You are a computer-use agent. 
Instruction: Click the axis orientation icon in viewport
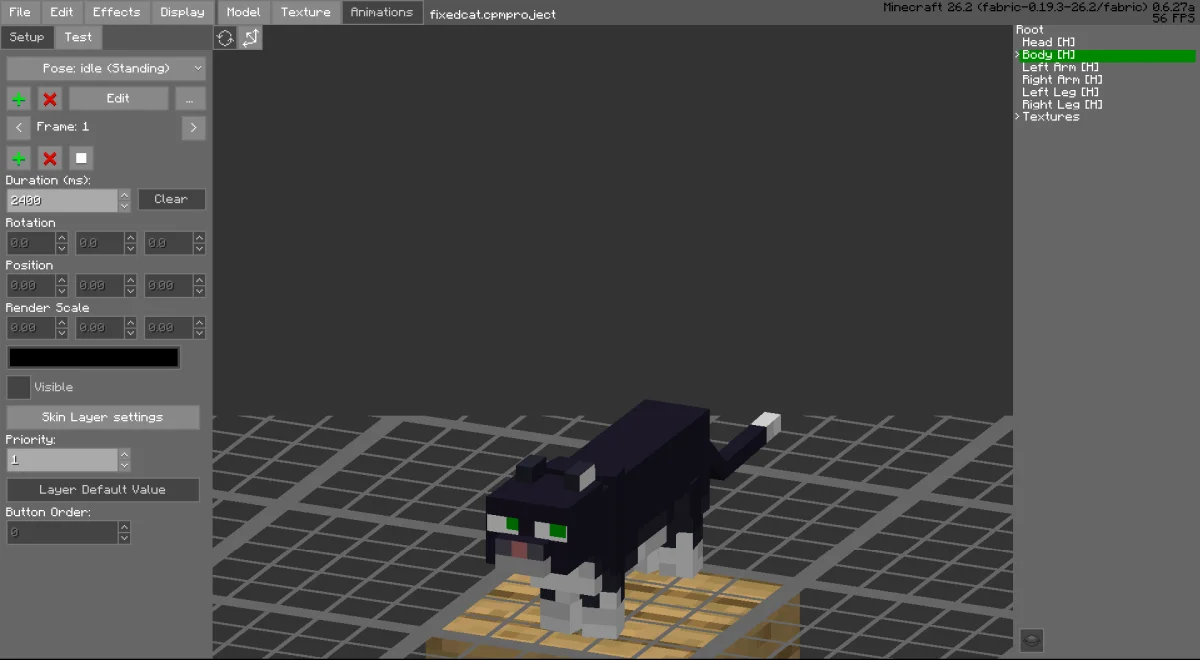click(x=250, y=38)
